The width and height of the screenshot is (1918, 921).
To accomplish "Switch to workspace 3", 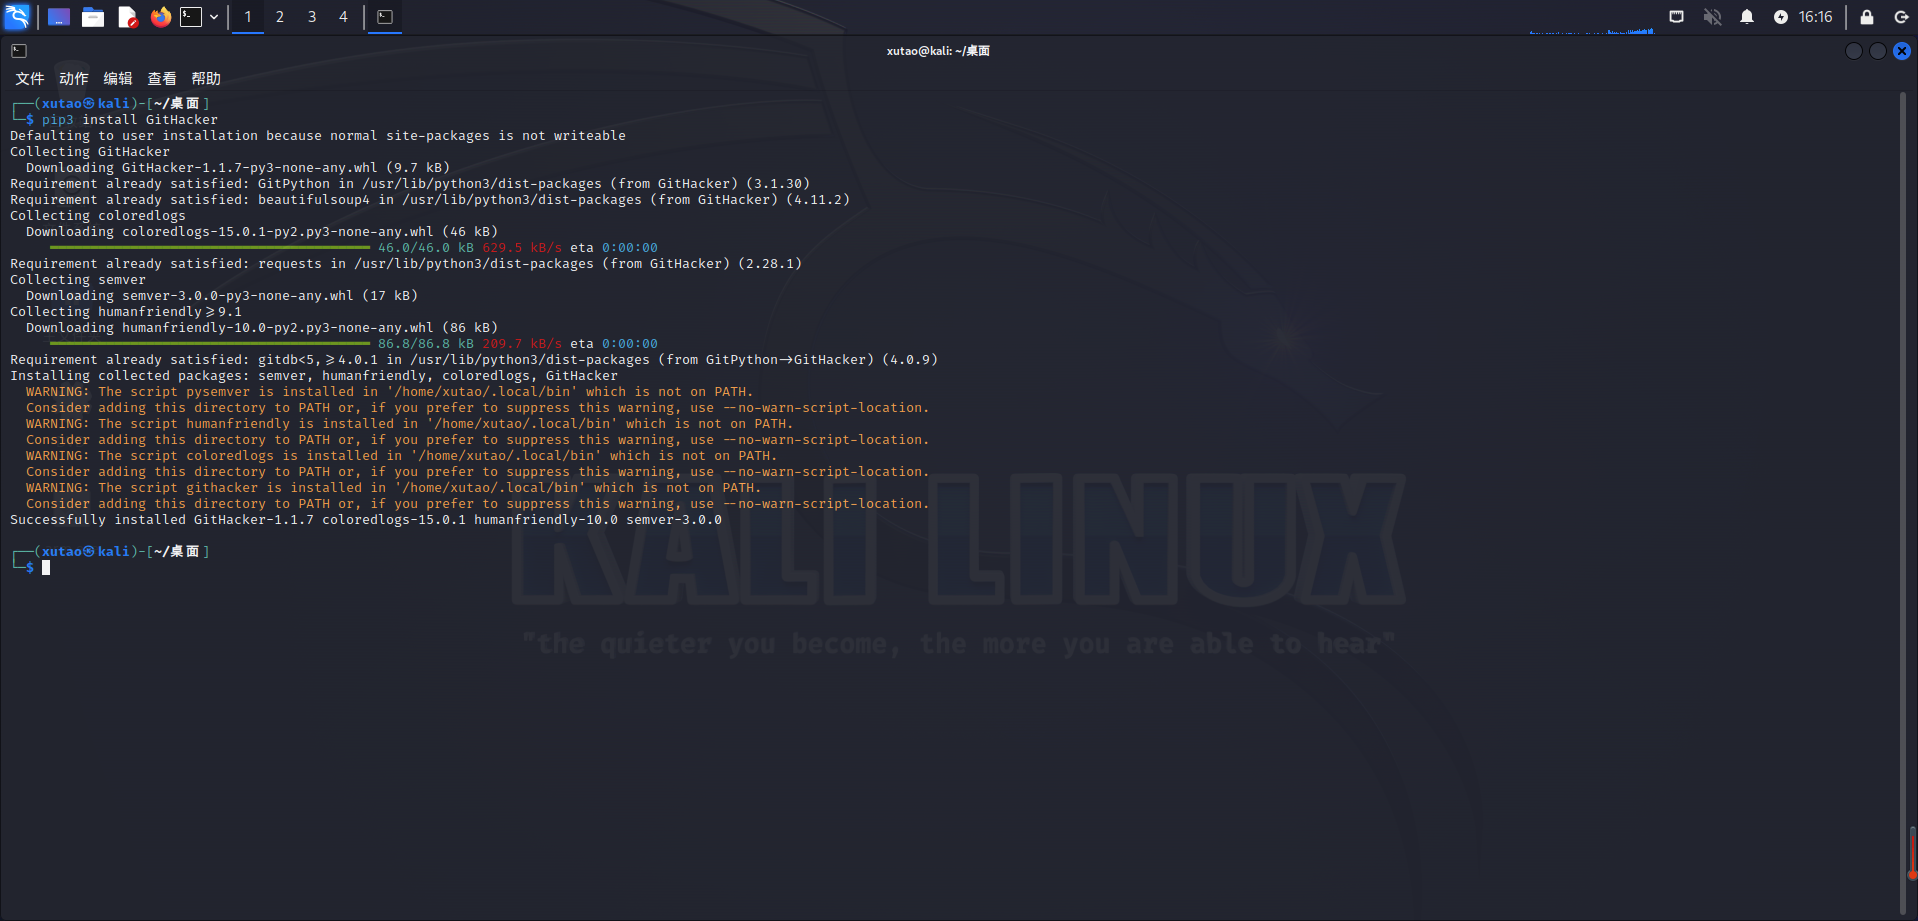I will [312, 17].
